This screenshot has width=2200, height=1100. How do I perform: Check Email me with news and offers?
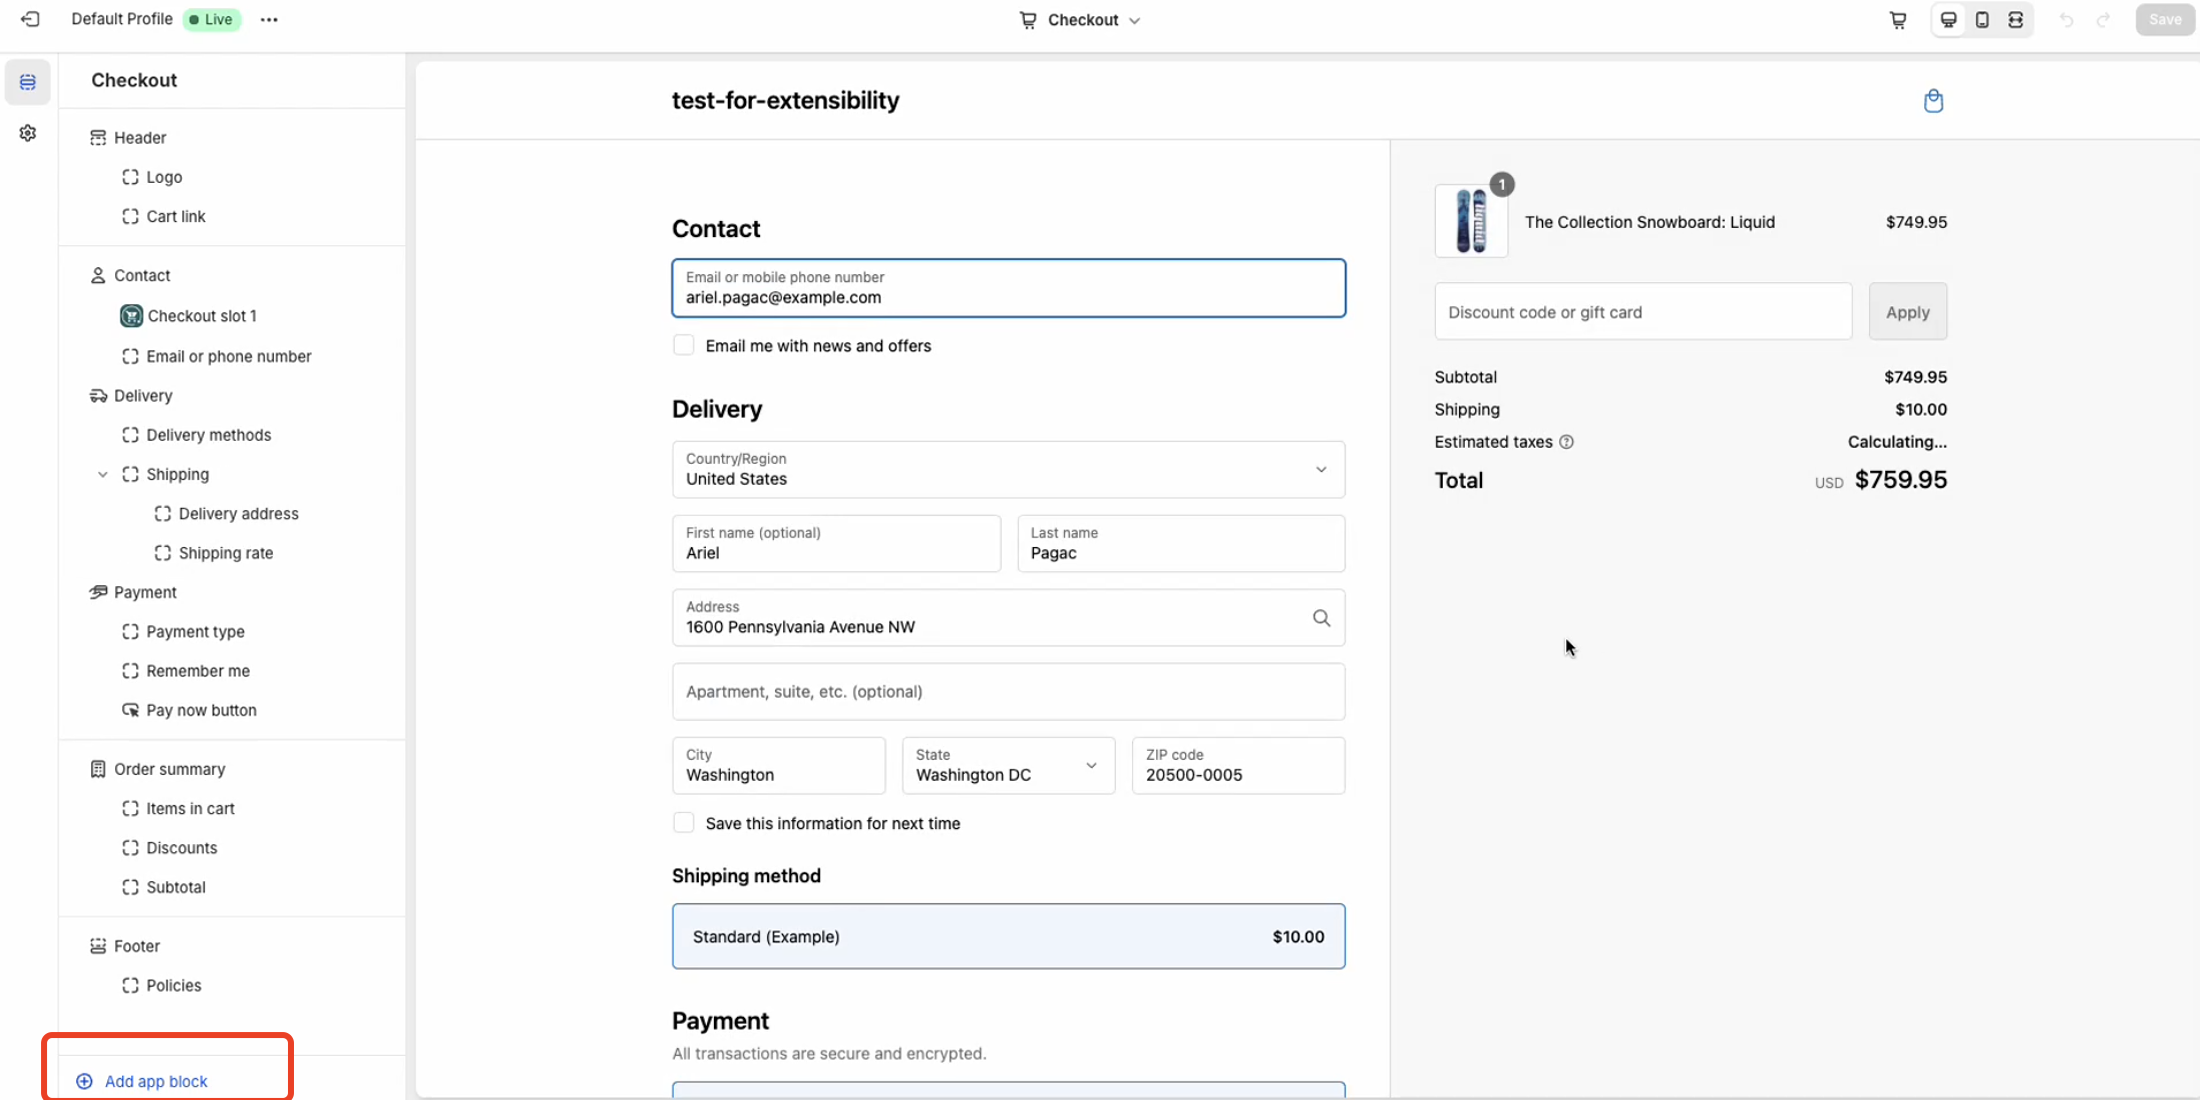pos(684,345)
